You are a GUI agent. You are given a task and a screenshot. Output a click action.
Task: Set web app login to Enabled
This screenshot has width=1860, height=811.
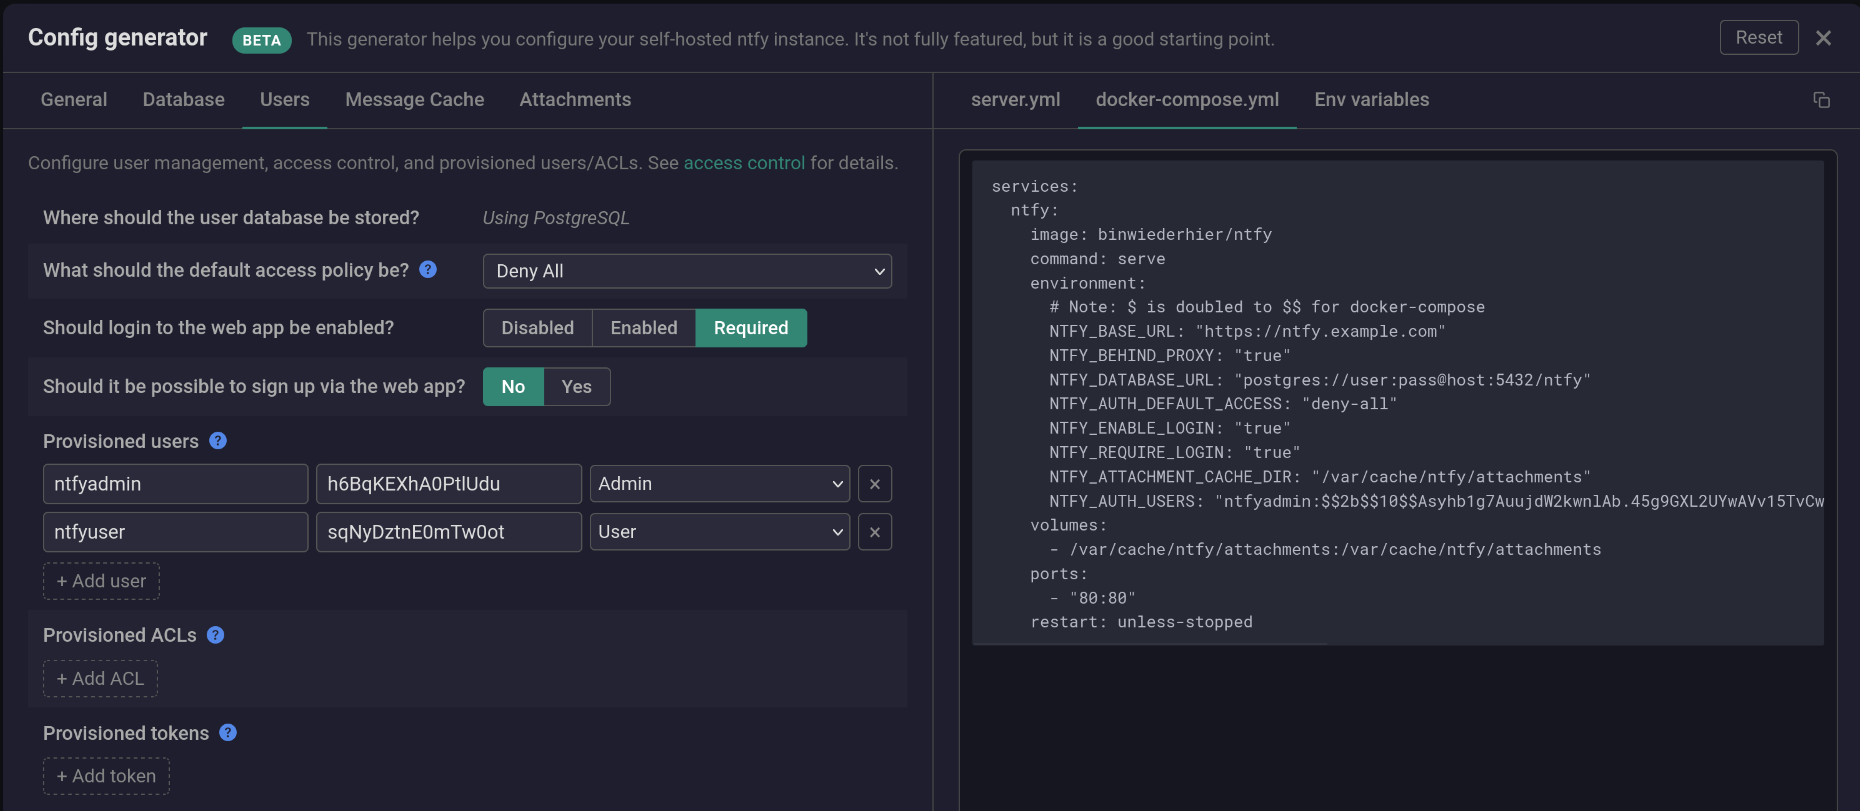[644, 328]
